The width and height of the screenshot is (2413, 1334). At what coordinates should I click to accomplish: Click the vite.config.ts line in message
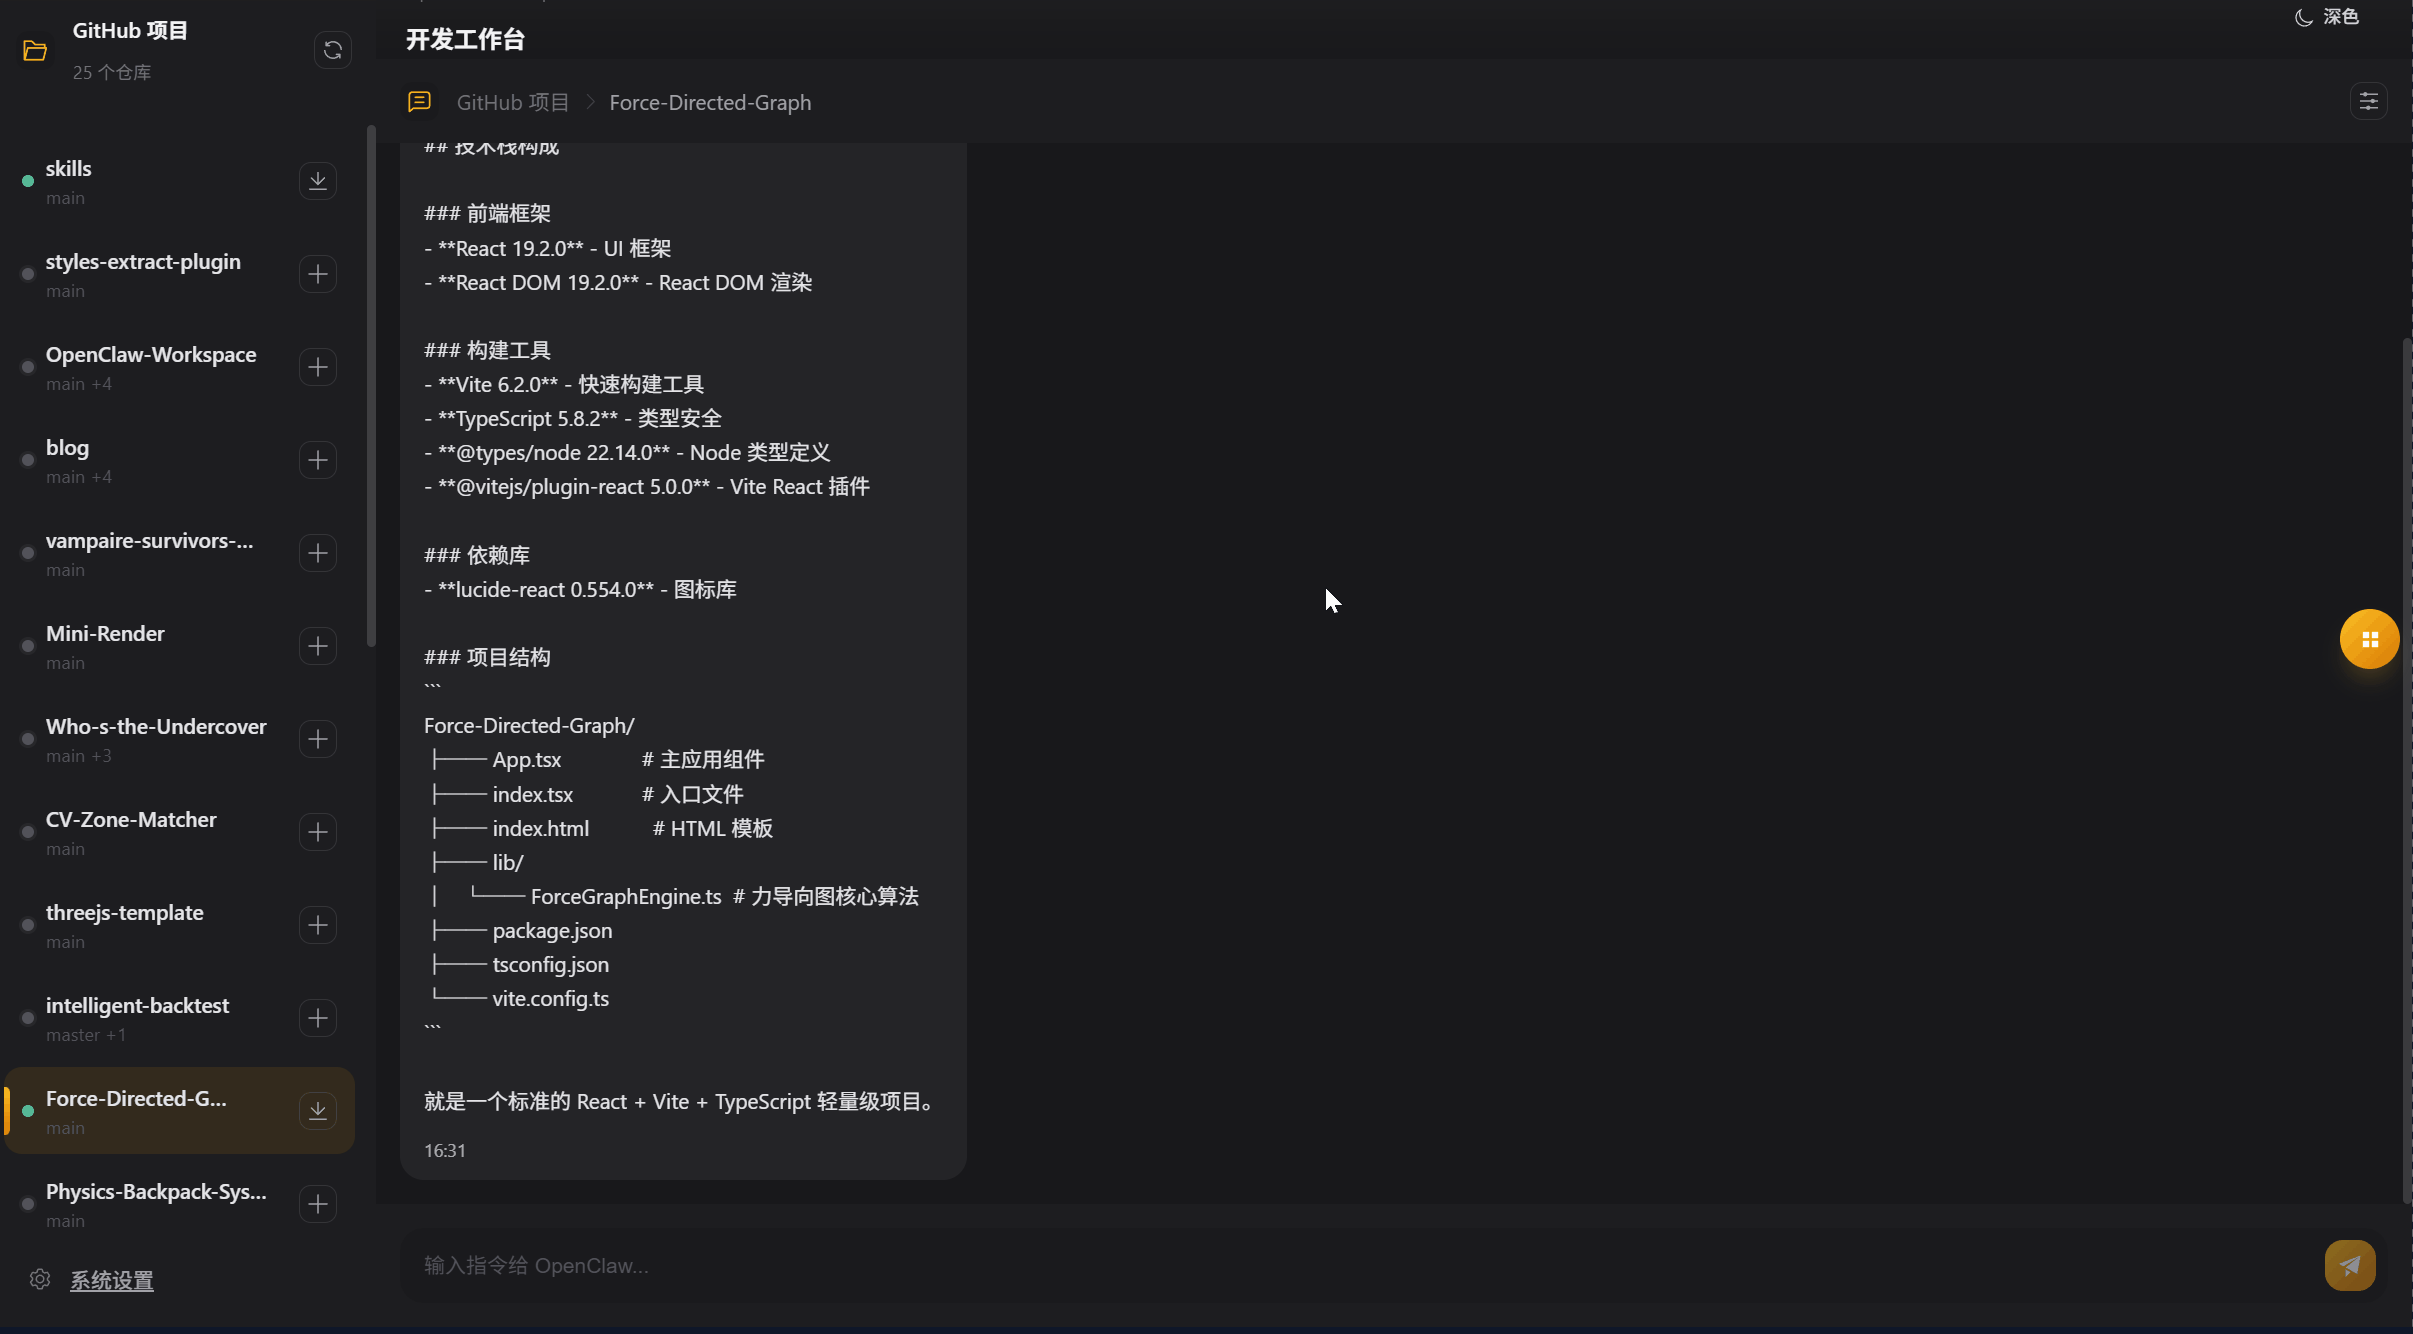coord(520,998)
